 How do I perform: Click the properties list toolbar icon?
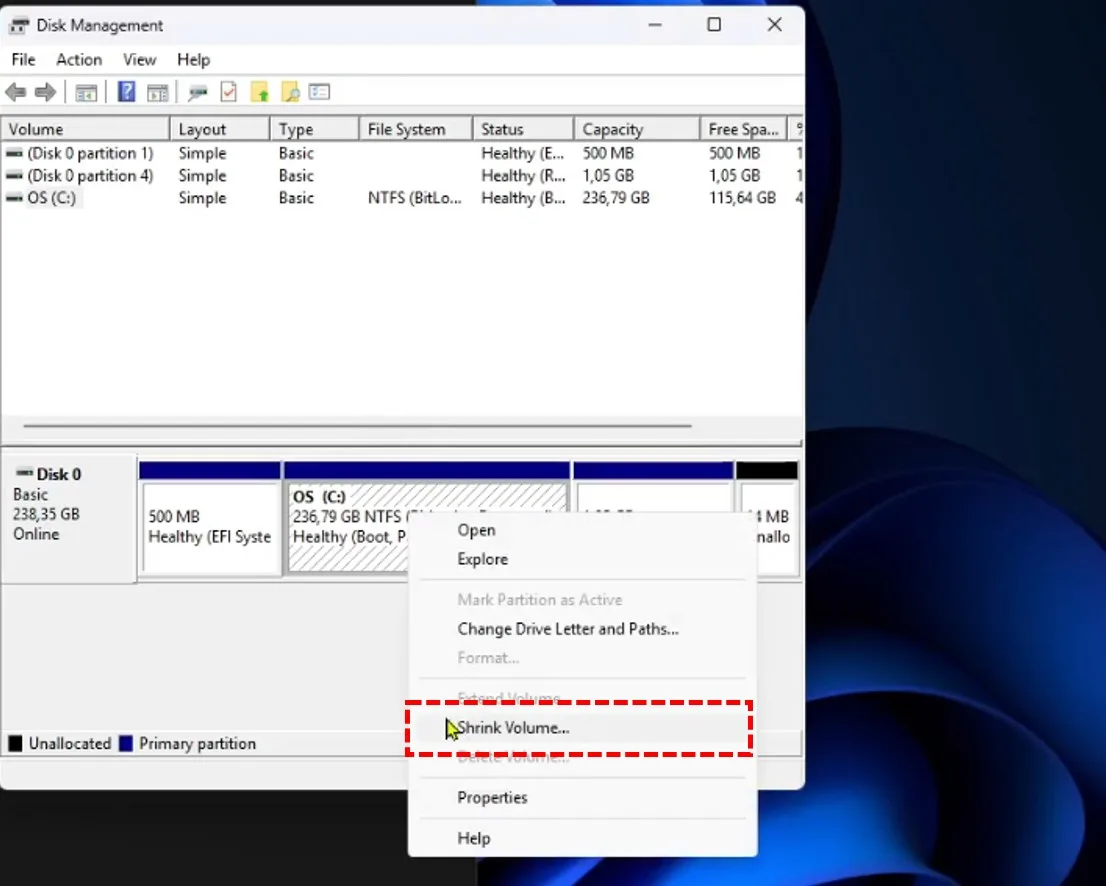(x=320, y=91)
